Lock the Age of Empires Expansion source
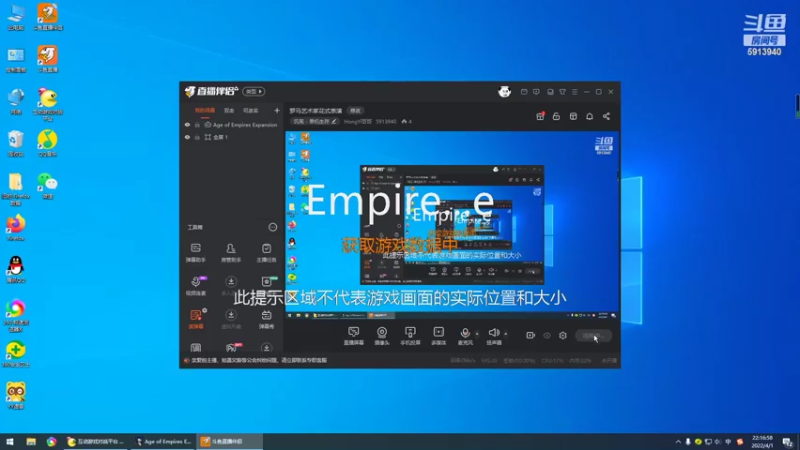Screen dimensions: 800x450 pos(197,125)
